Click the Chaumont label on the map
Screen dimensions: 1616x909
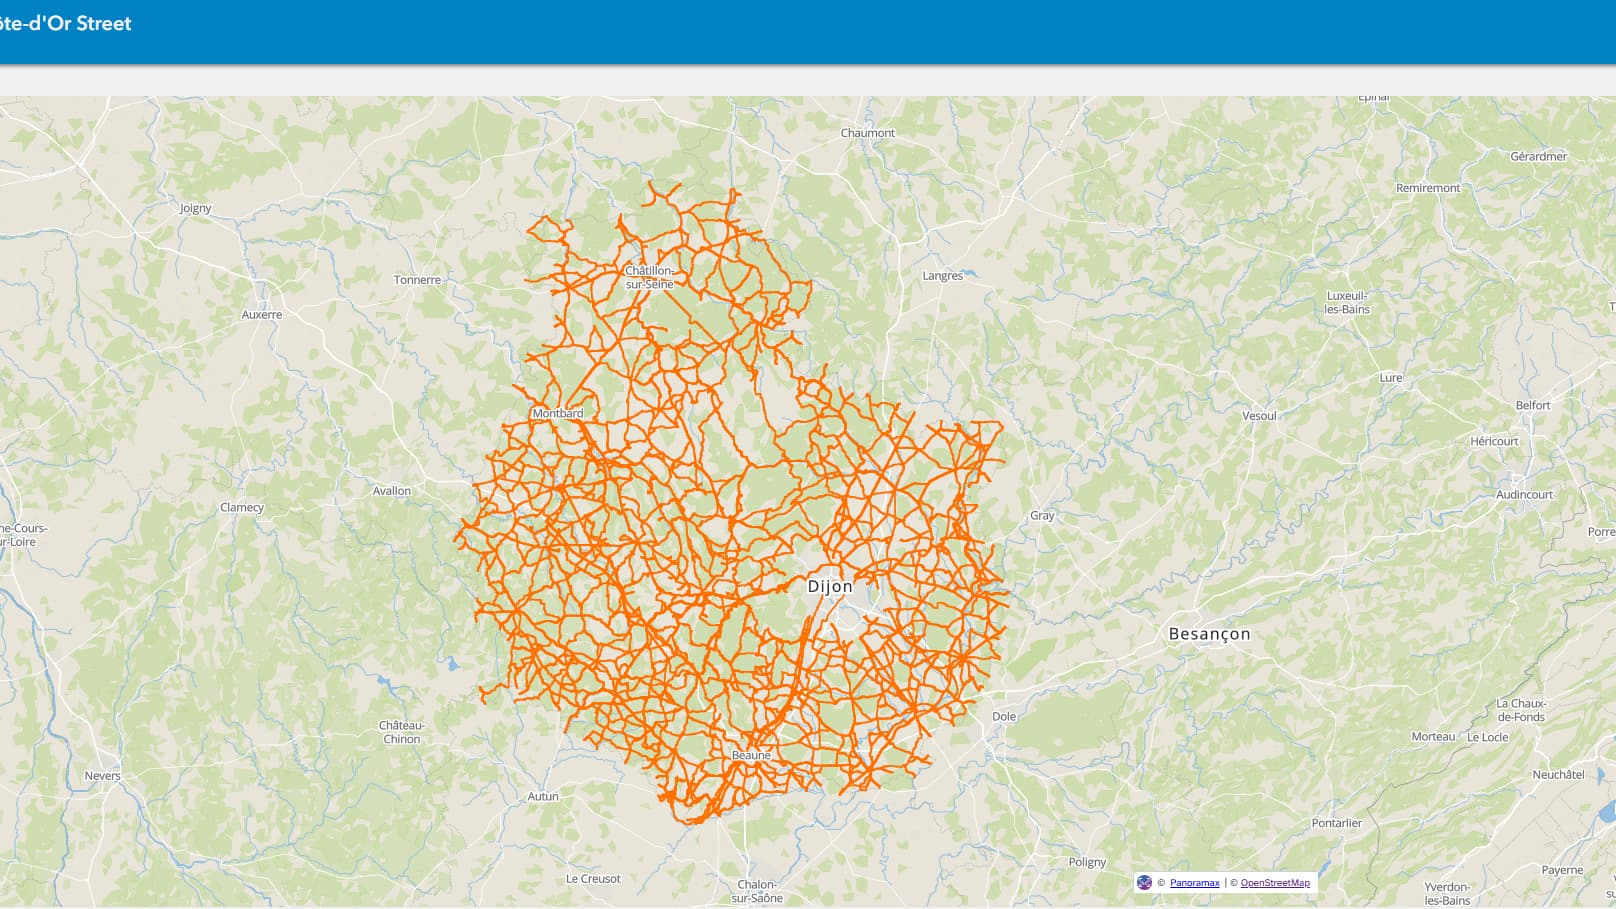coord(868,133)
